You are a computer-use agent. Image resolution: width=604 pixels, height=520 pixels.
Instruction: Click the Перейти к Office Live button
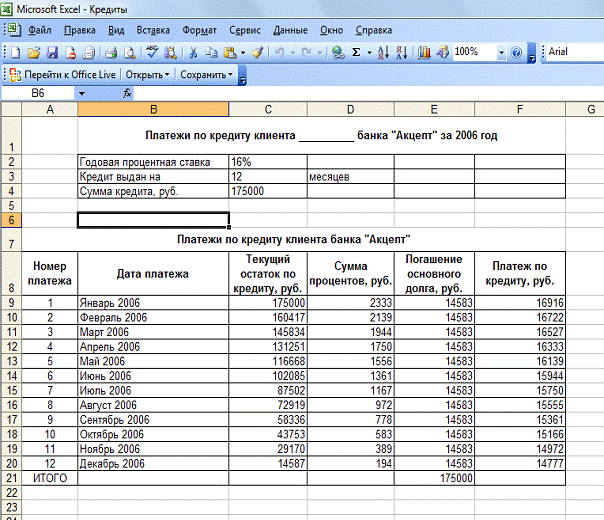[63, 74]
